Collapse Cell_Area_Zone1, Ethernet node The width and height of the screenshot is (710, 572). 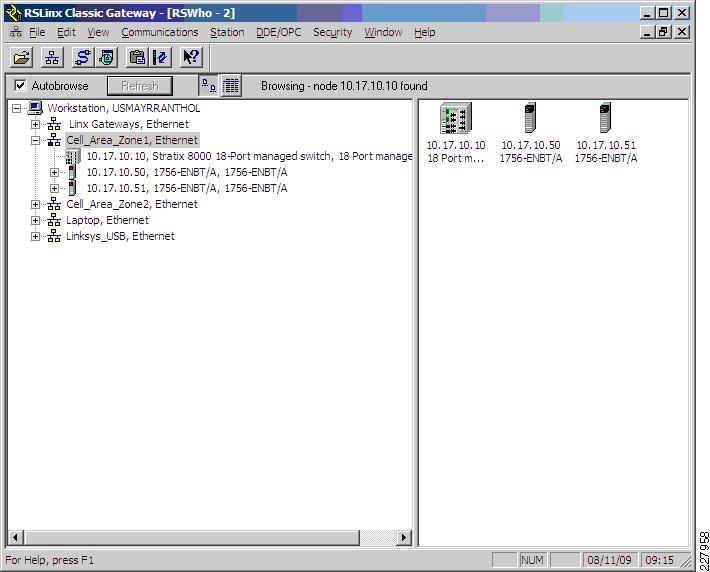click(35, 140)
